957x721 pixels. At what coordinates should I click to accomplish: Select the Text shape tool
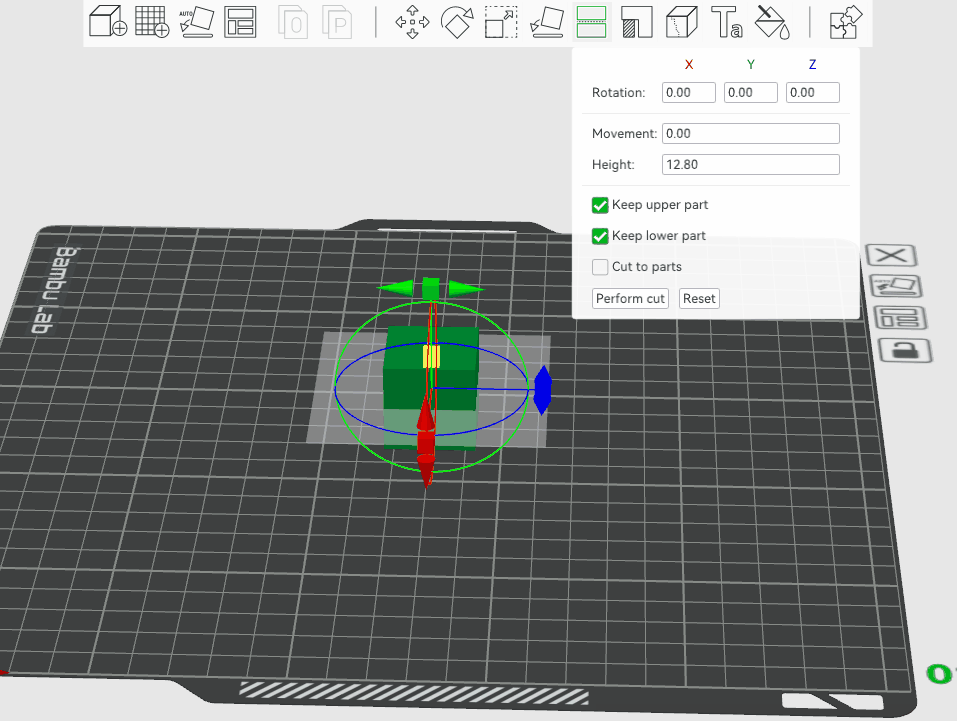click(x=726, y=22)
